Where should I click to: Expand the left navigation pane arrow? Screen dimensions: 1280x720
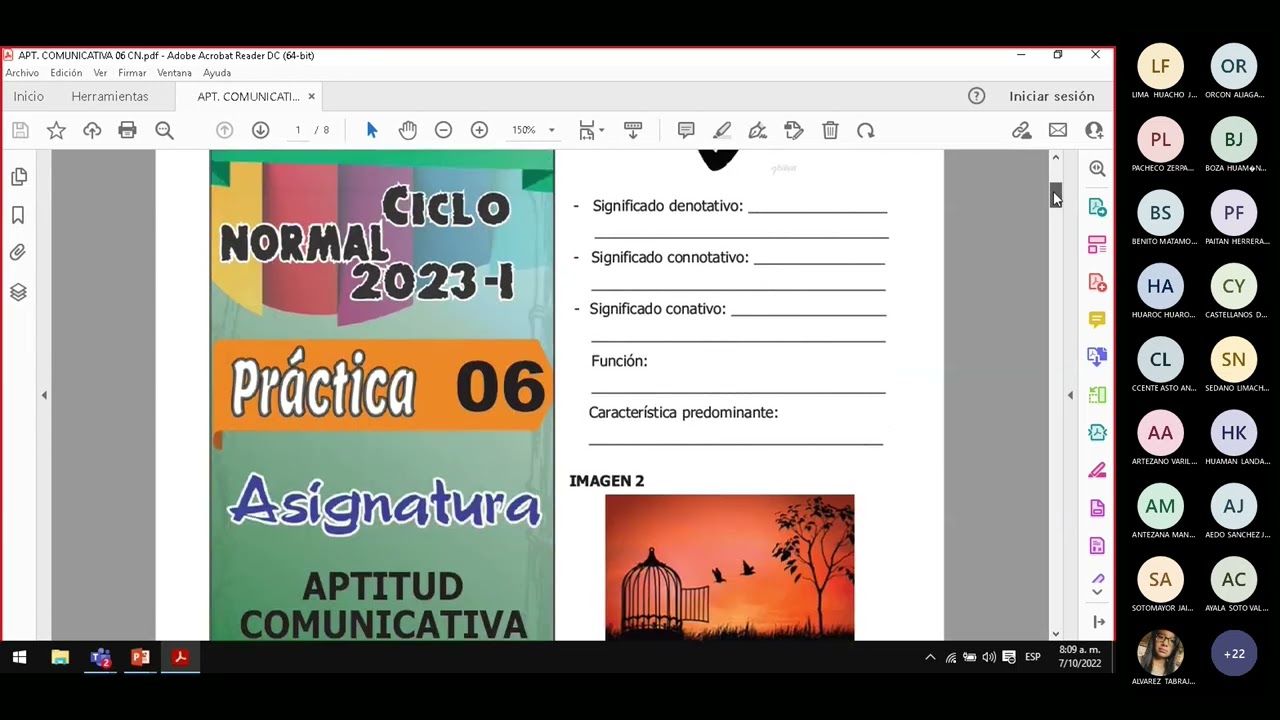coord(44,395)
